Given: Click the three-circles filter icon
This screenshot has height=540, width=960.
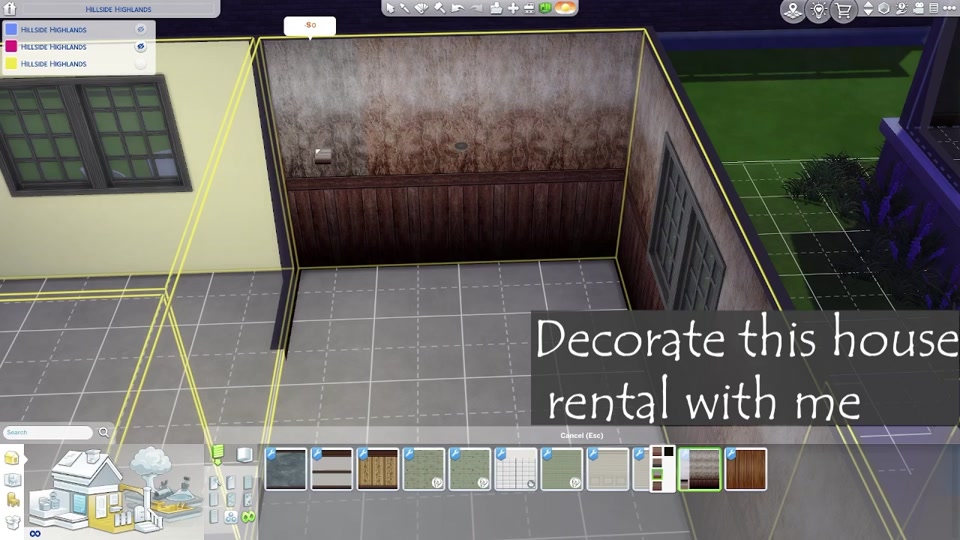Looking at the screenshot, I should pos(231,517).
